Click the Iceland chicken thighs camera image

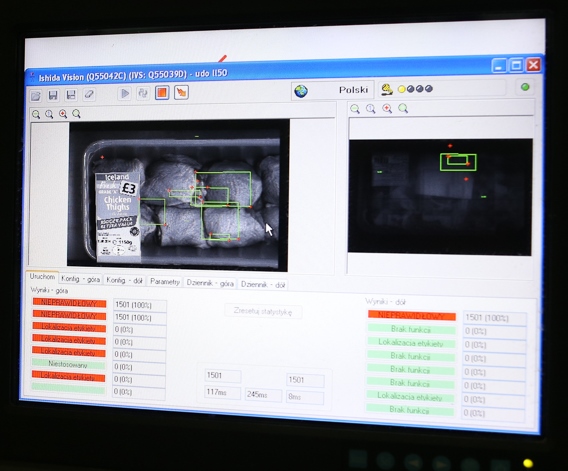[178, 196]
